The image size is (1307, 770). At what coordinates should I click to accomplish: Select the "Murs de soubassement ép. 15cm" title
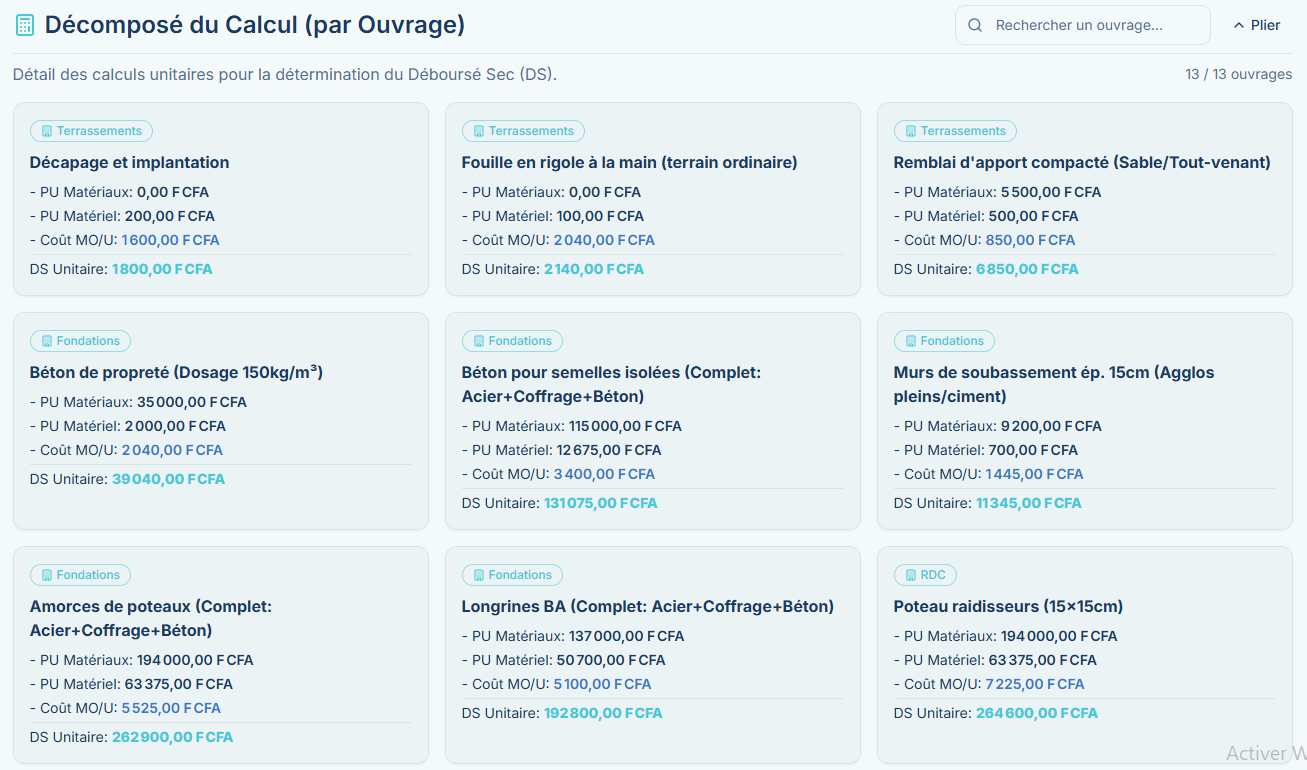[x=1054, y=384]
